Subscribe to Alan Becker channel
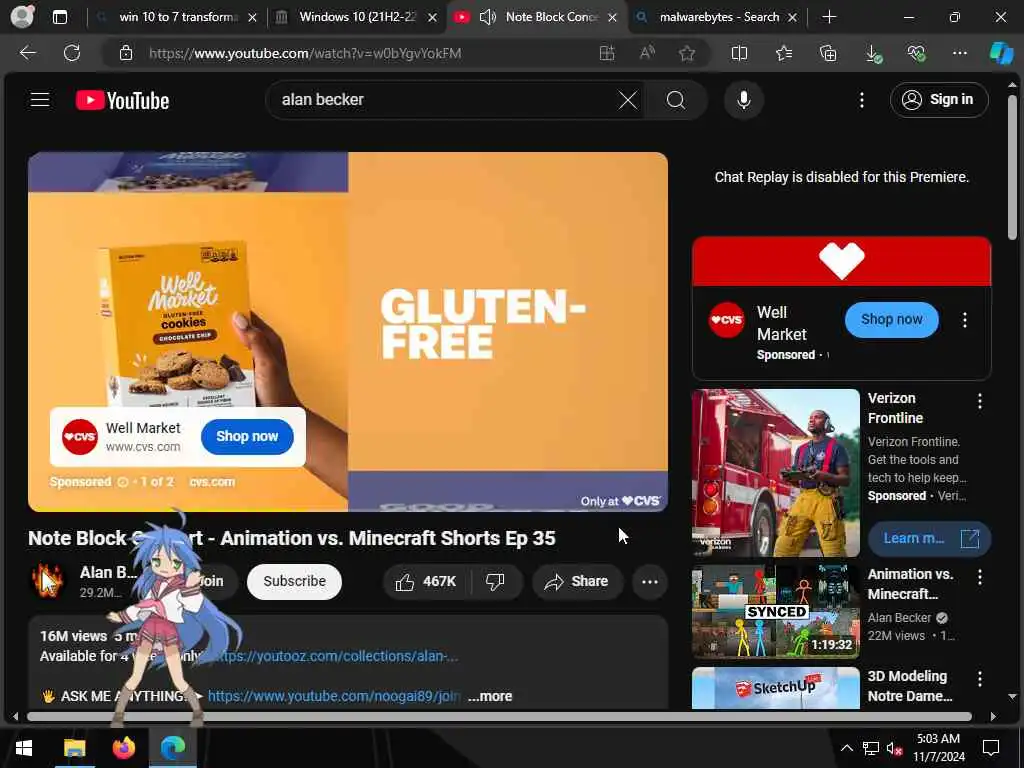 coord(294,581)
